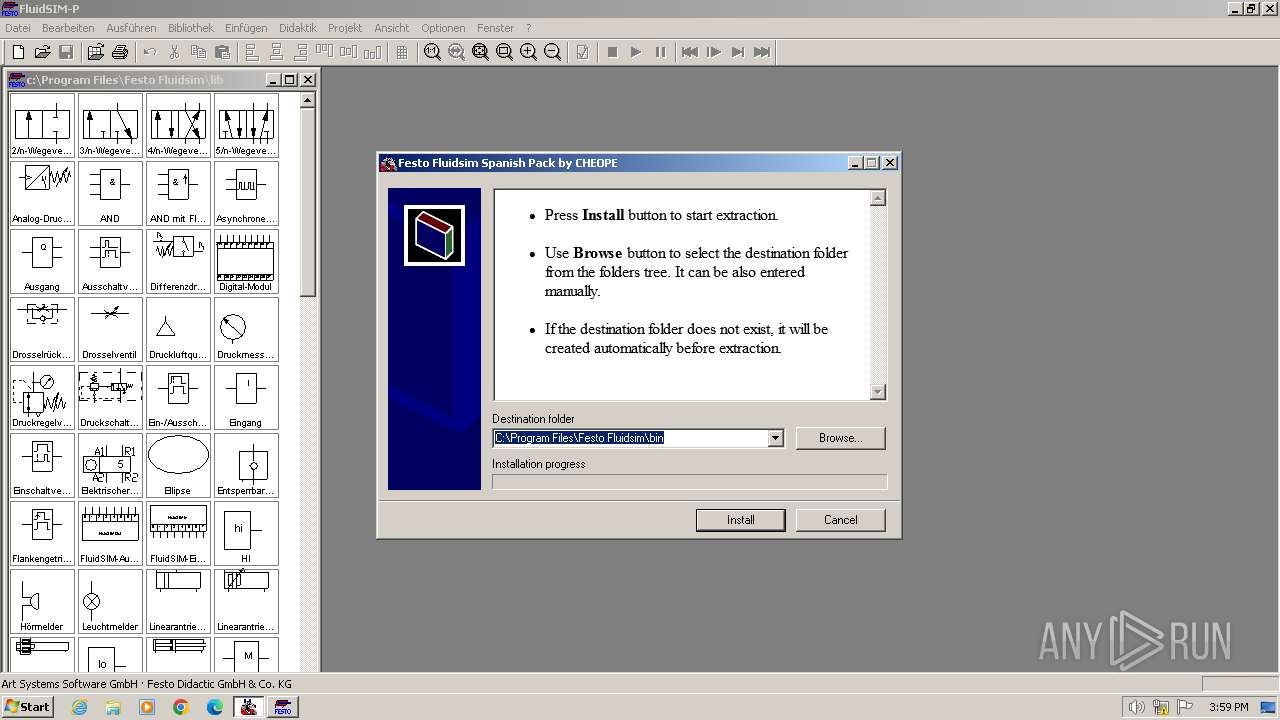The height and width of the screenshot is (720, 1280).
Task: Click the Copy toolbar icon
Action: (x=198, y=52)
